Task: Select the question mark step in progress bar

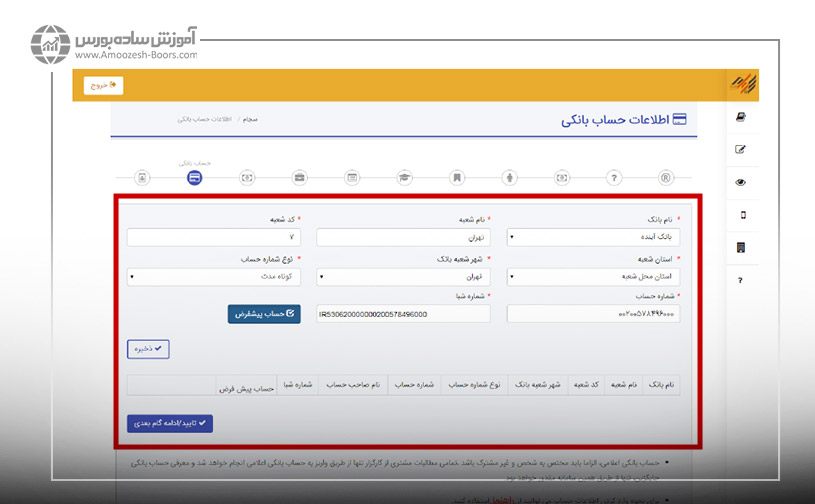Action: 614,178
